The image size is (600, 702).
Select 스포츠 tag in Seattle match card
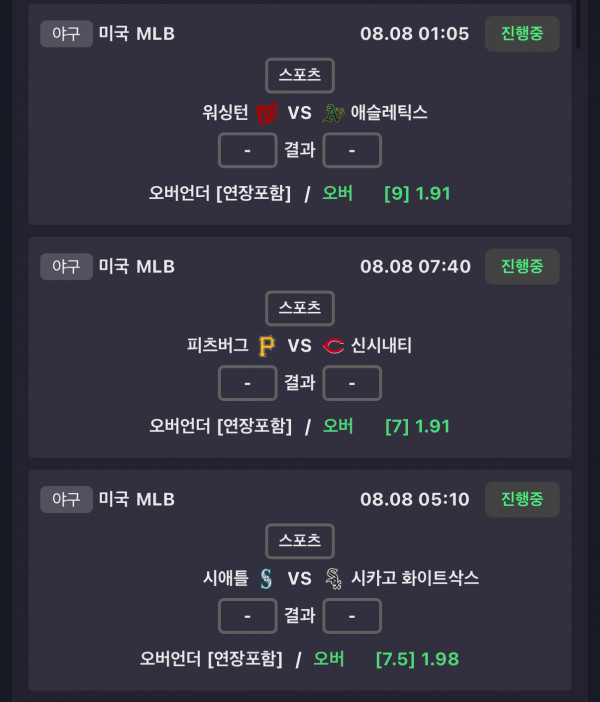point(300,541)
